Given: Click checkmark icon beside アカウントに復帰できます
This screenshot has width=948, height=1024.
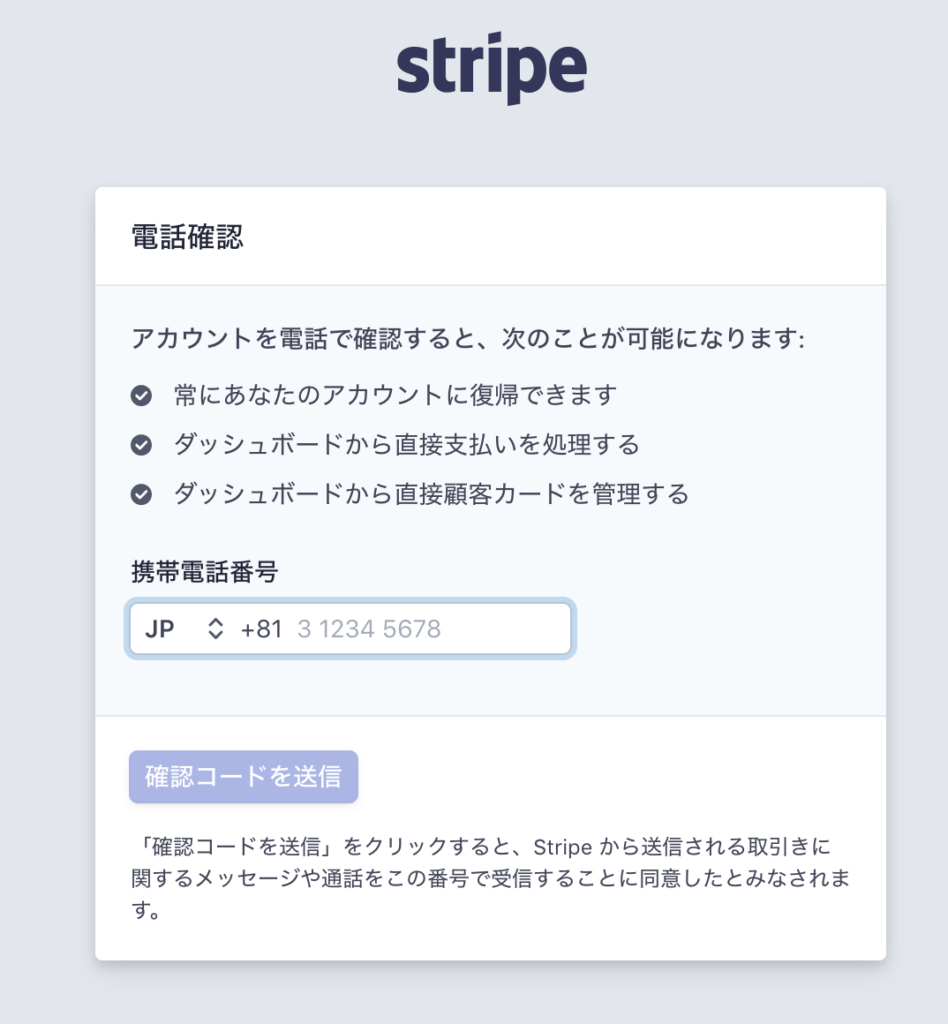Looking at the screenshot, I should tap(141, 396).
